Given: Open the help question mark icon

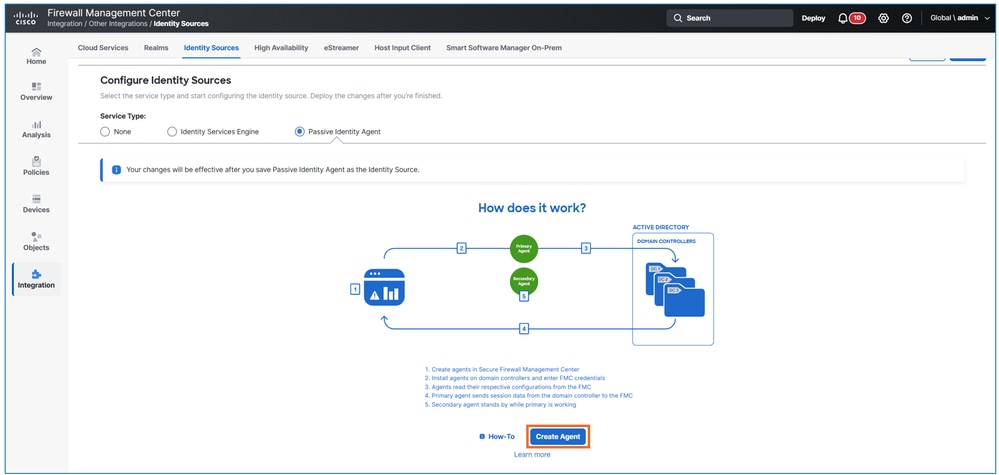Looking at the screenshot, I should (x=907, y=18).
